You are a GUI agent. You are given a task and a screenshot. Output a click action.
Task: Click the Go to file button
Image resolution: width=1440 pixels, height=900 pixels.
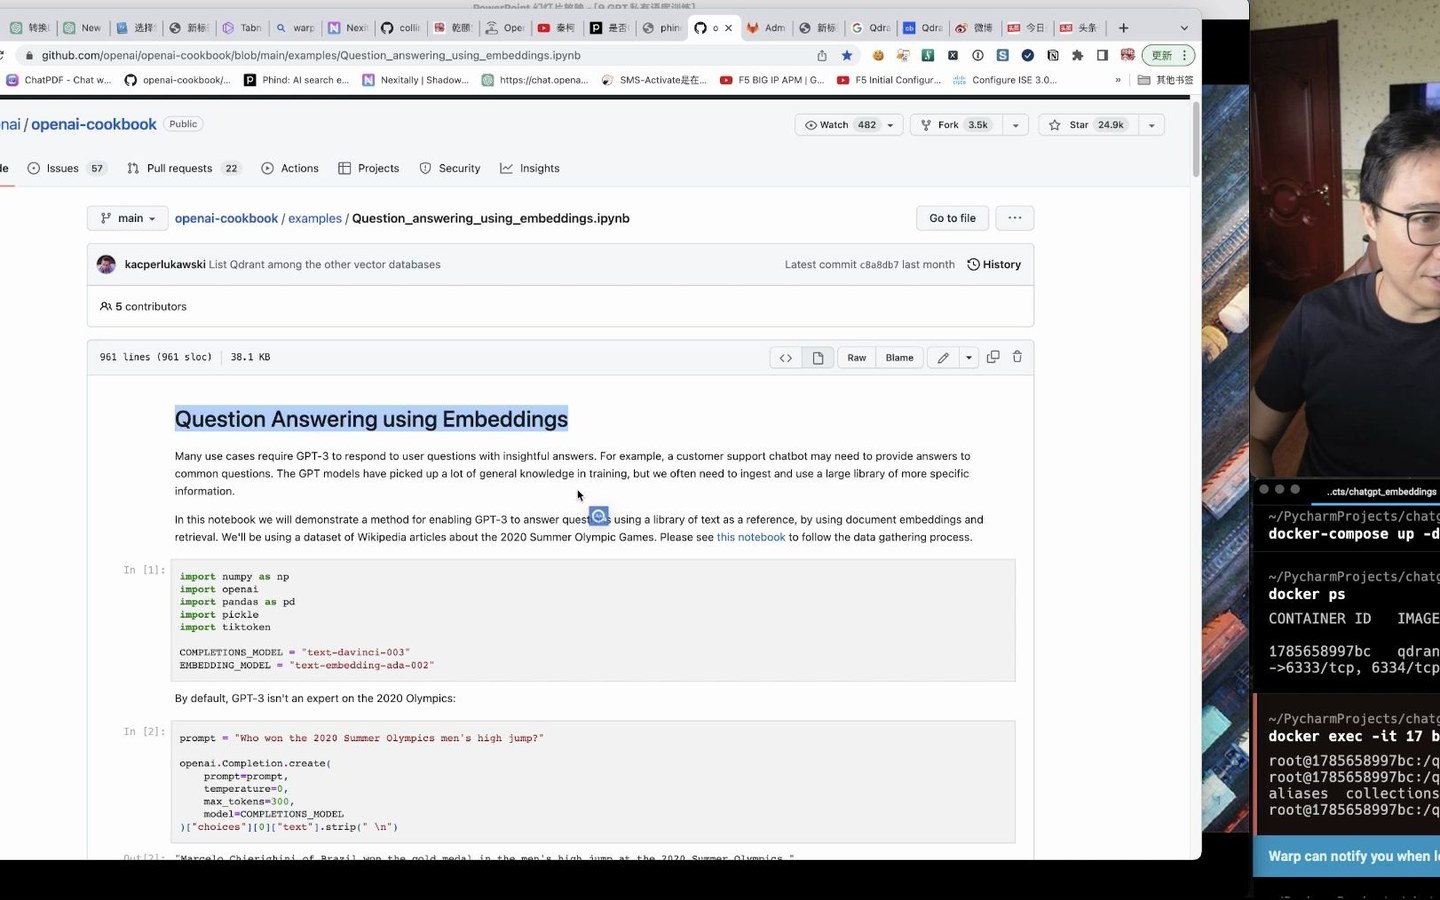coord(952,218)
